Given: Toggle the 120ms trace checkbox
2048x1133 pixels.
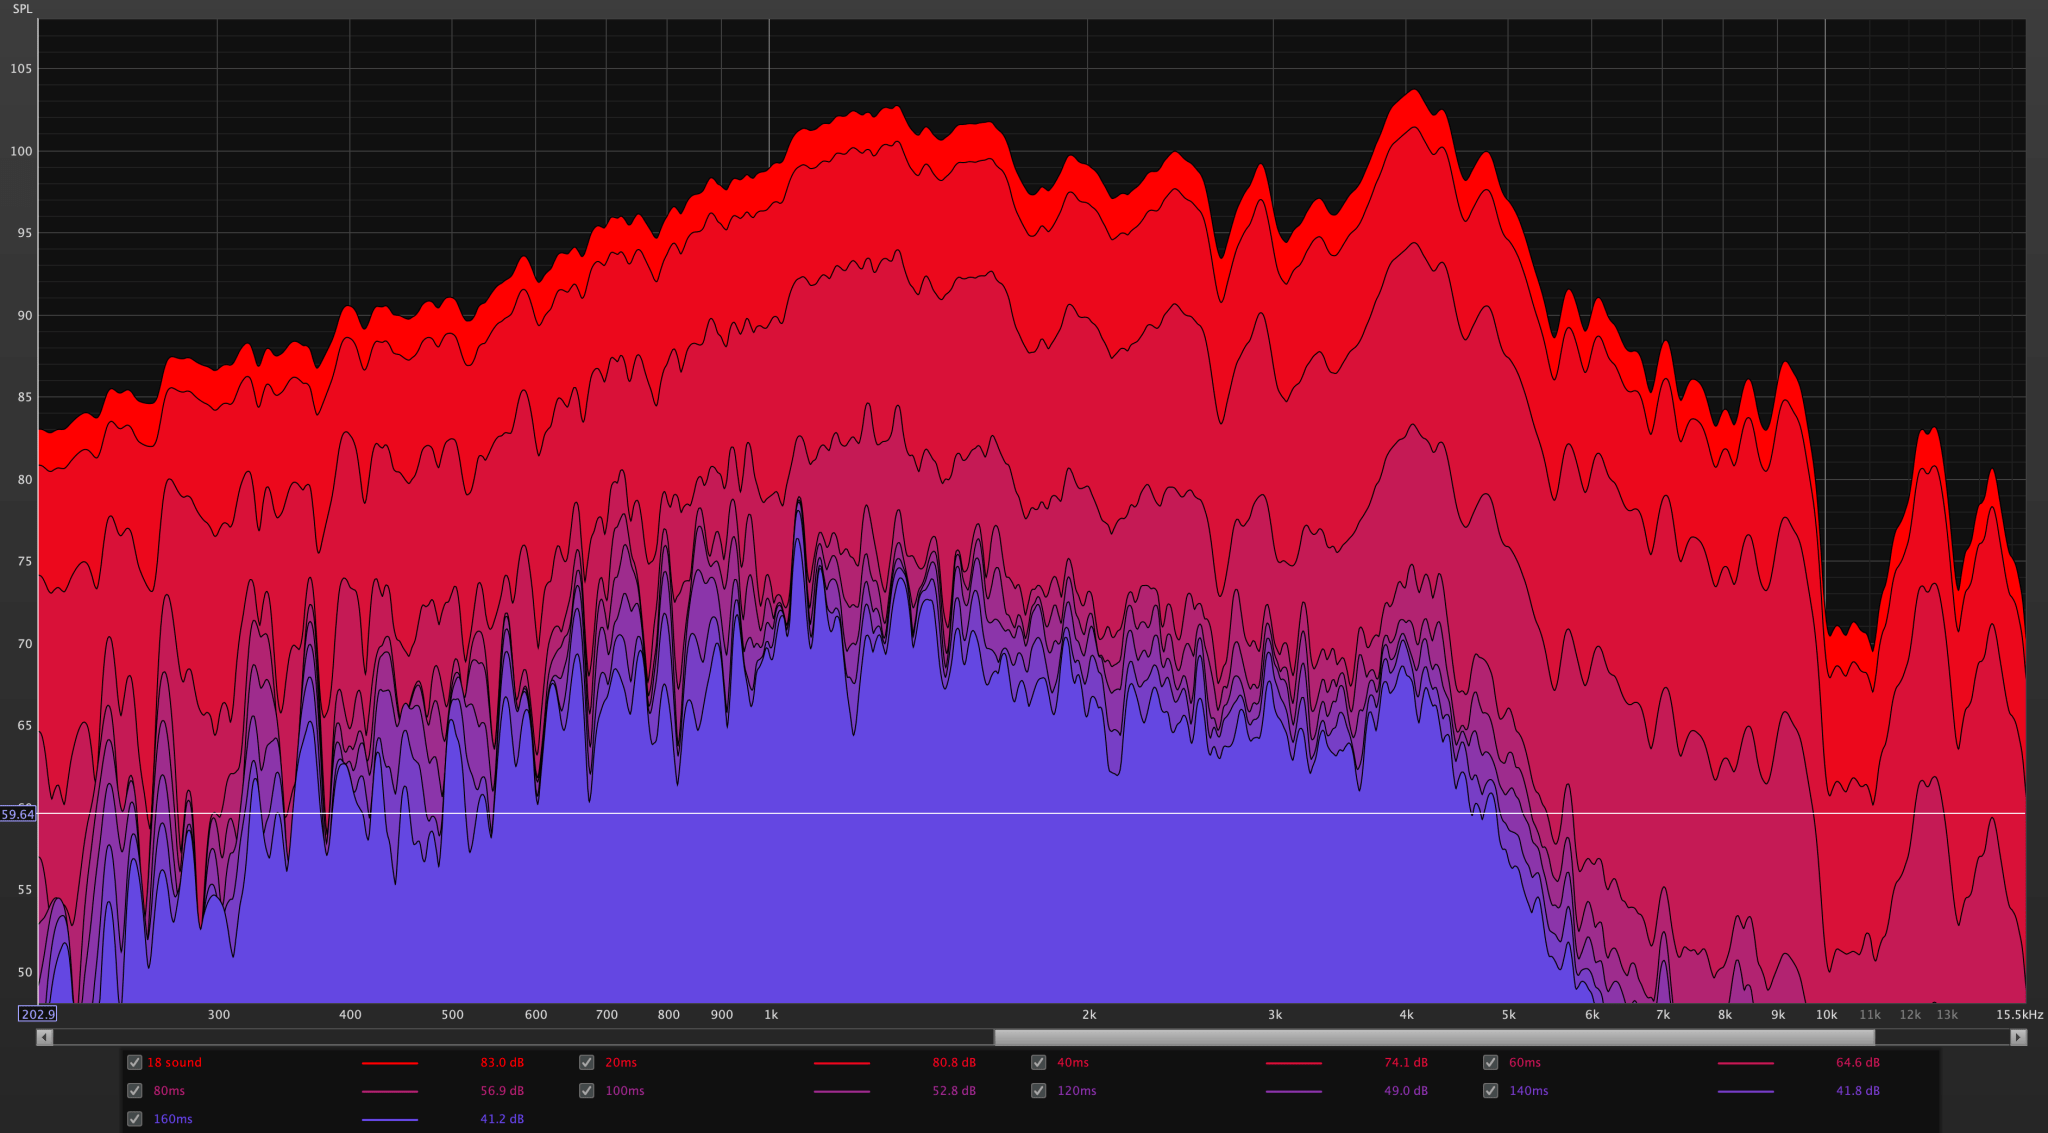Looking at the screenshot, I should [x=1039, y=1090].
